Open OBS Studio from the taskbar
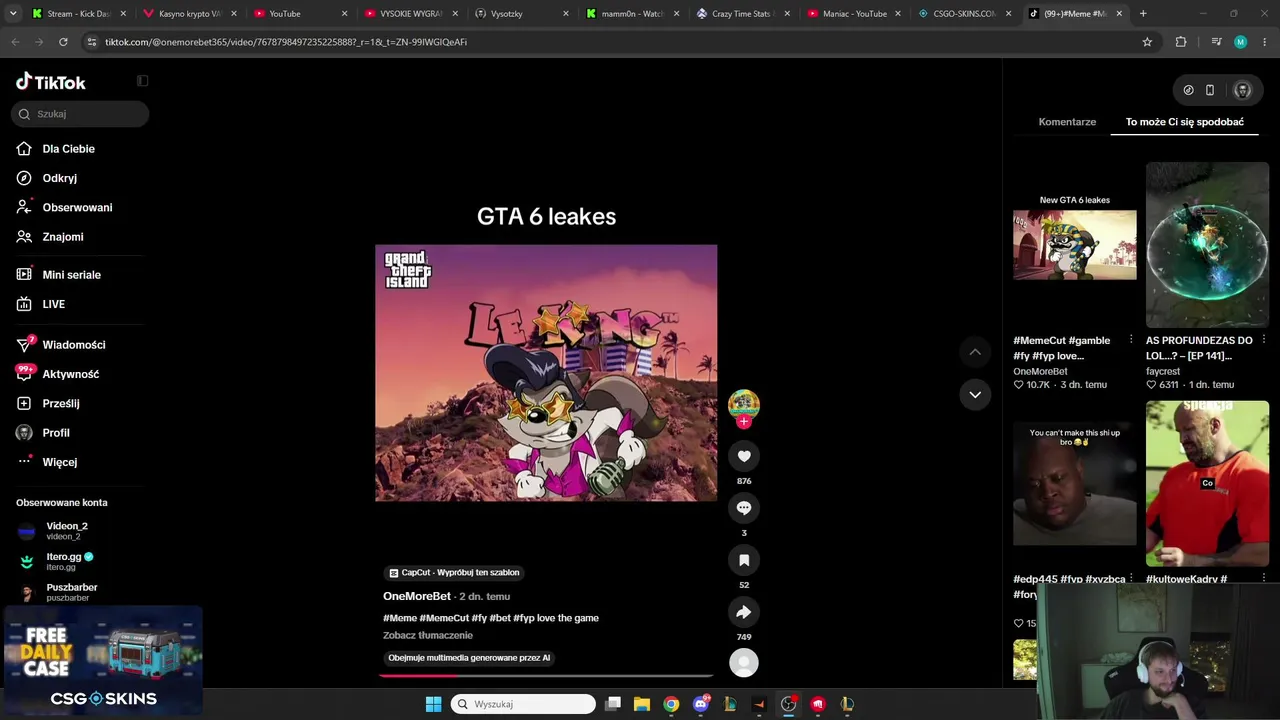1280x720 pixels. pos(789,704)
